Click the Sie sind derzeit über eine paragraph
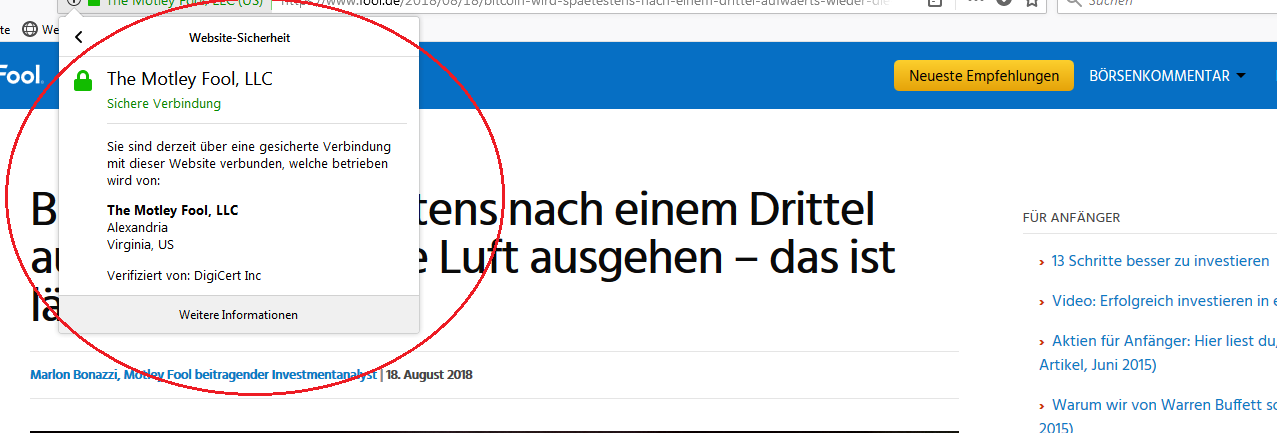 249,164
